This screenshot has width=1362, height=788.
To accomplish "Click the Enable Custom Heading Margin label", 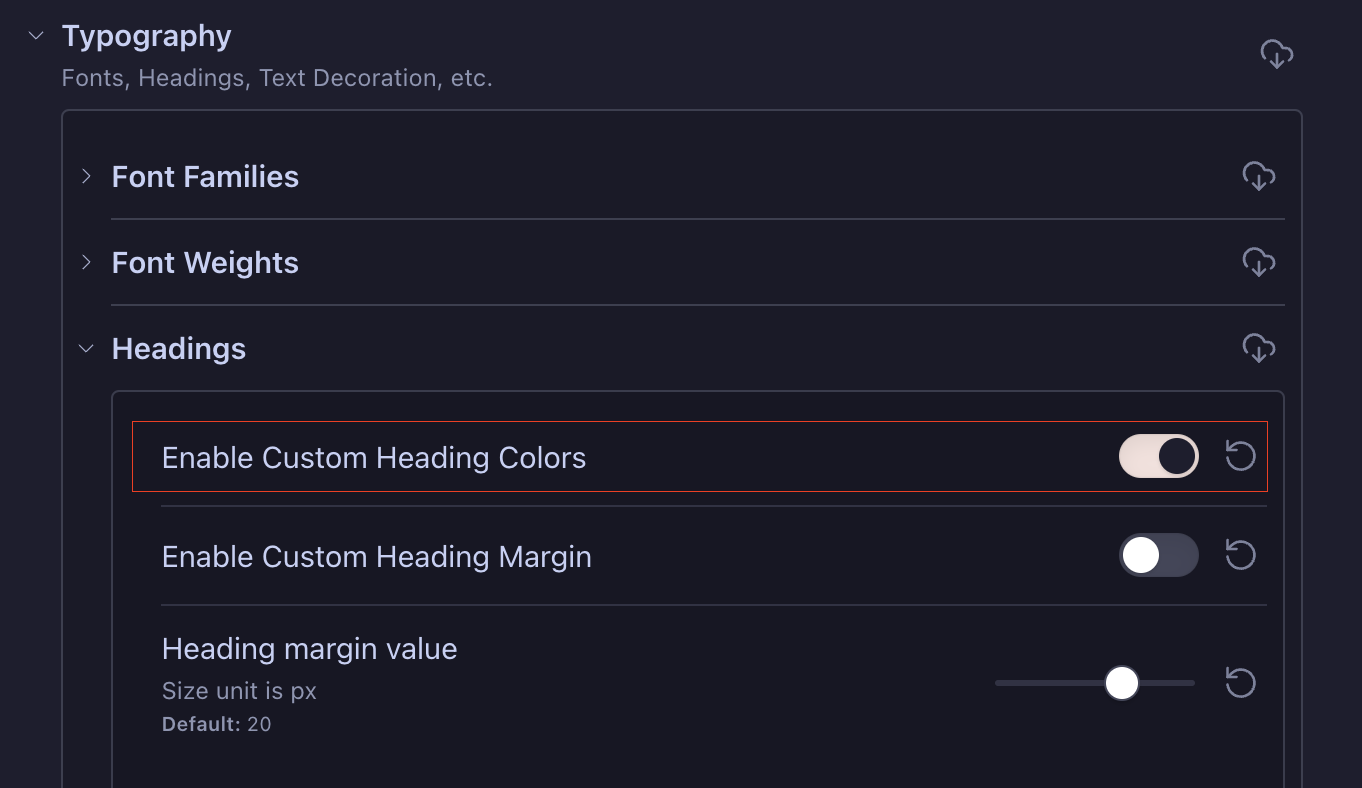I will (x=376, y=557).
